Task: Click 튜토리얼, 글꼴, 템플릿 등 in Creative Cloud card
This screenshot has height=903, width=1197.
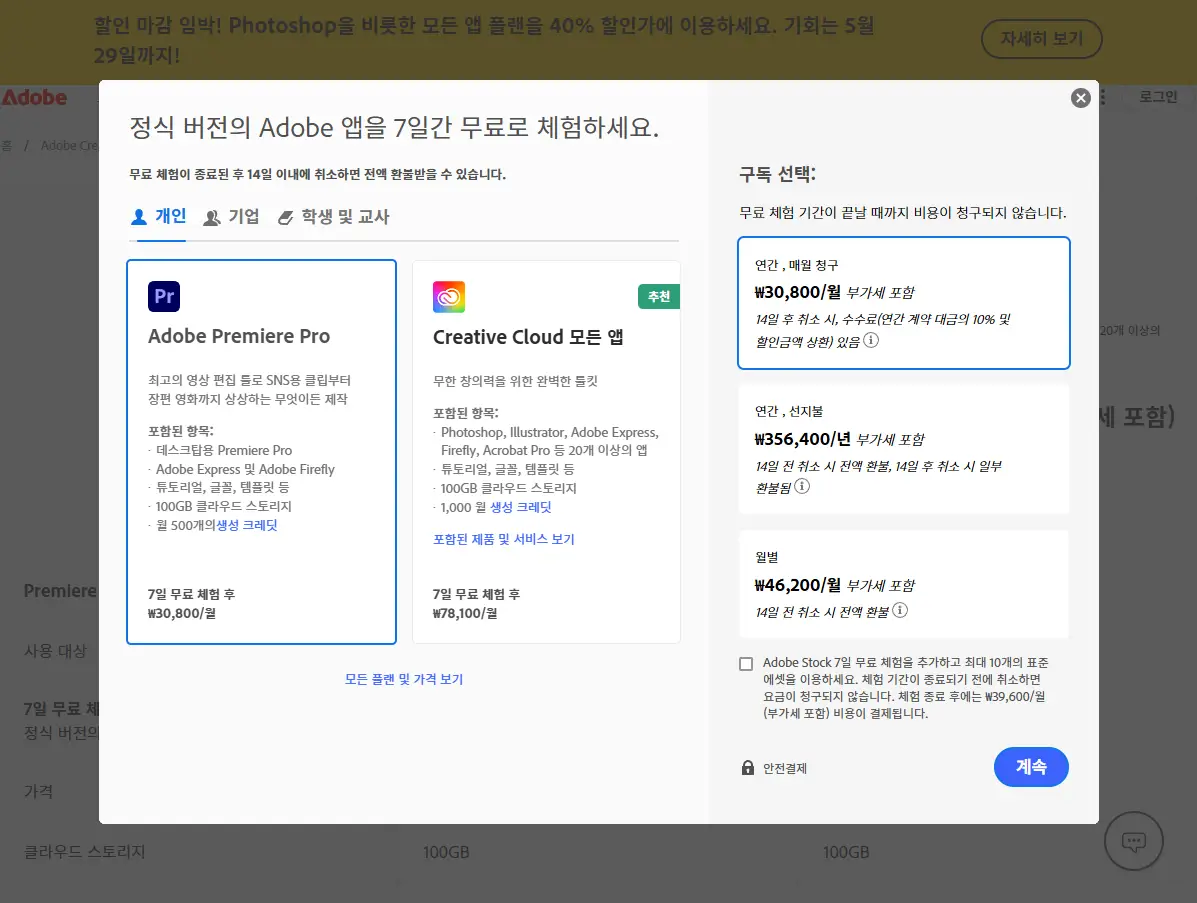Action: click(x=508, y=469)
